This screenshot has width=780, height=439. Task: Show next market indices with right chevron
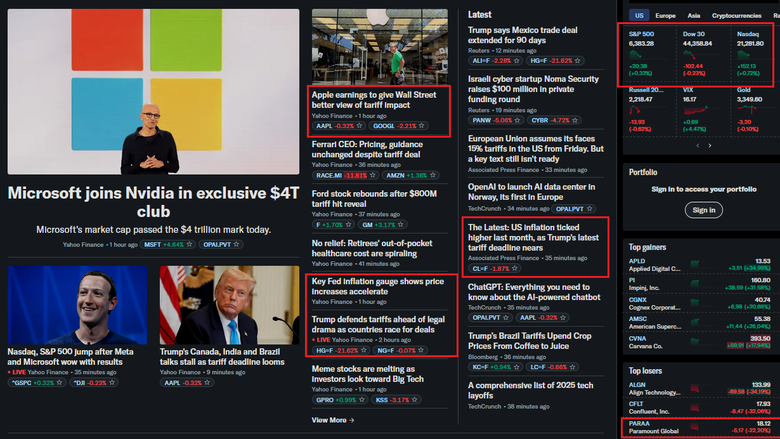[x=710, y=146]
